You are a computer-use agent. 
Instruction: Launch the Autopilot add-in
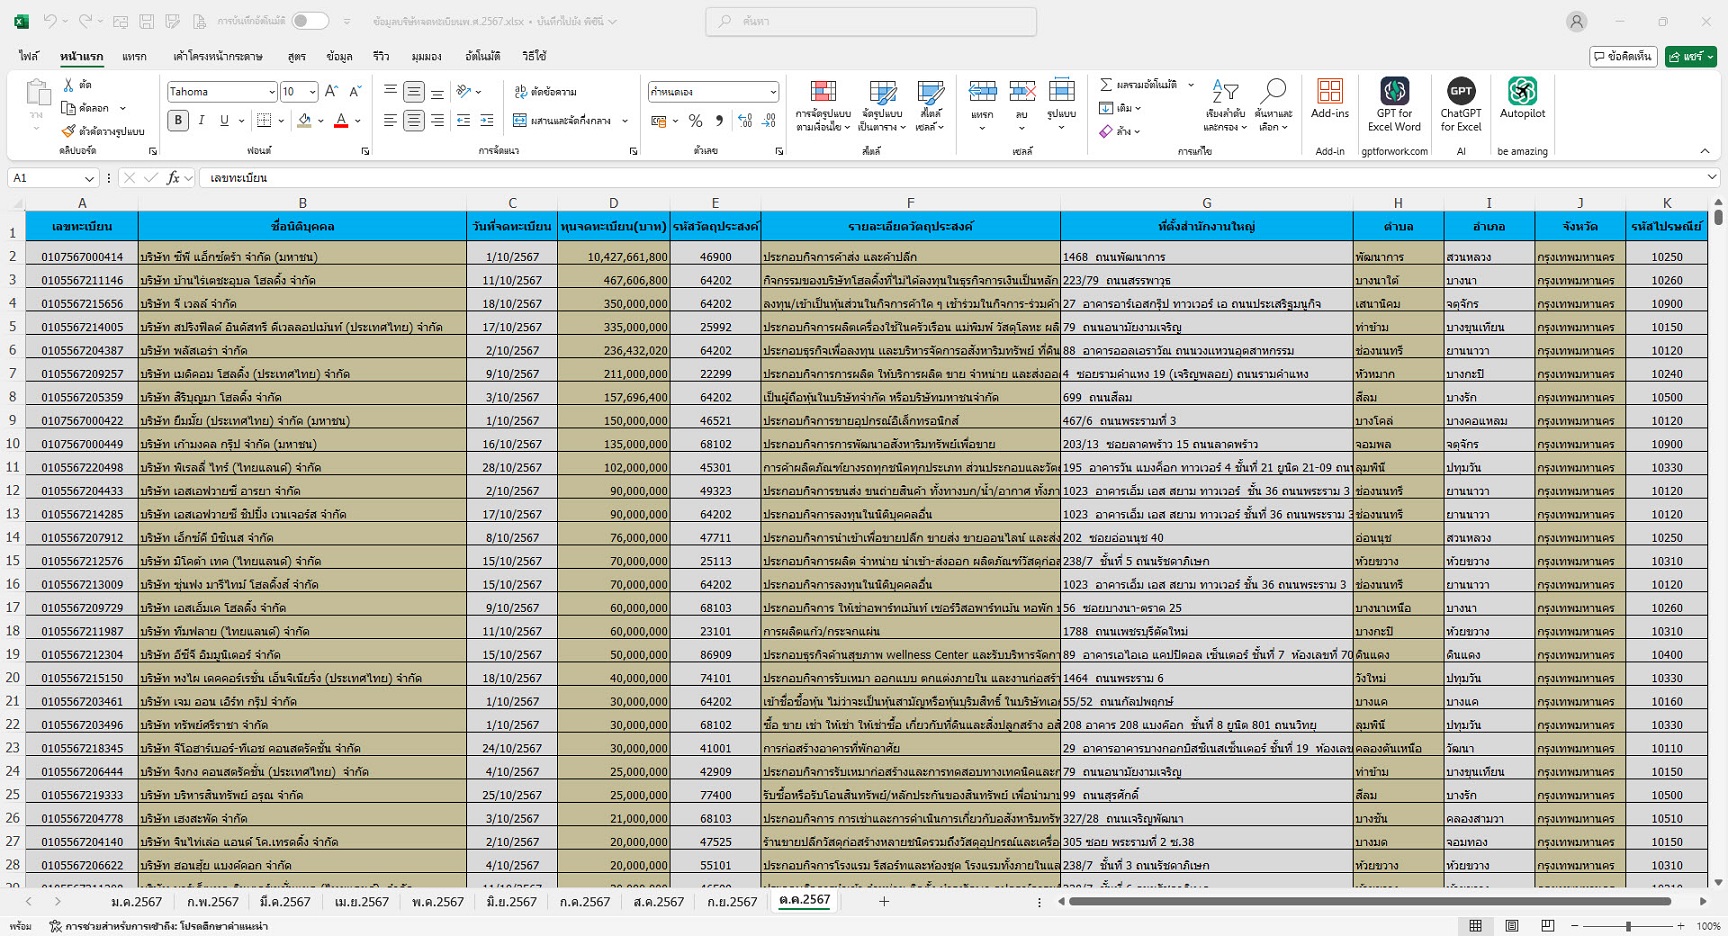tap(1522, 91)
